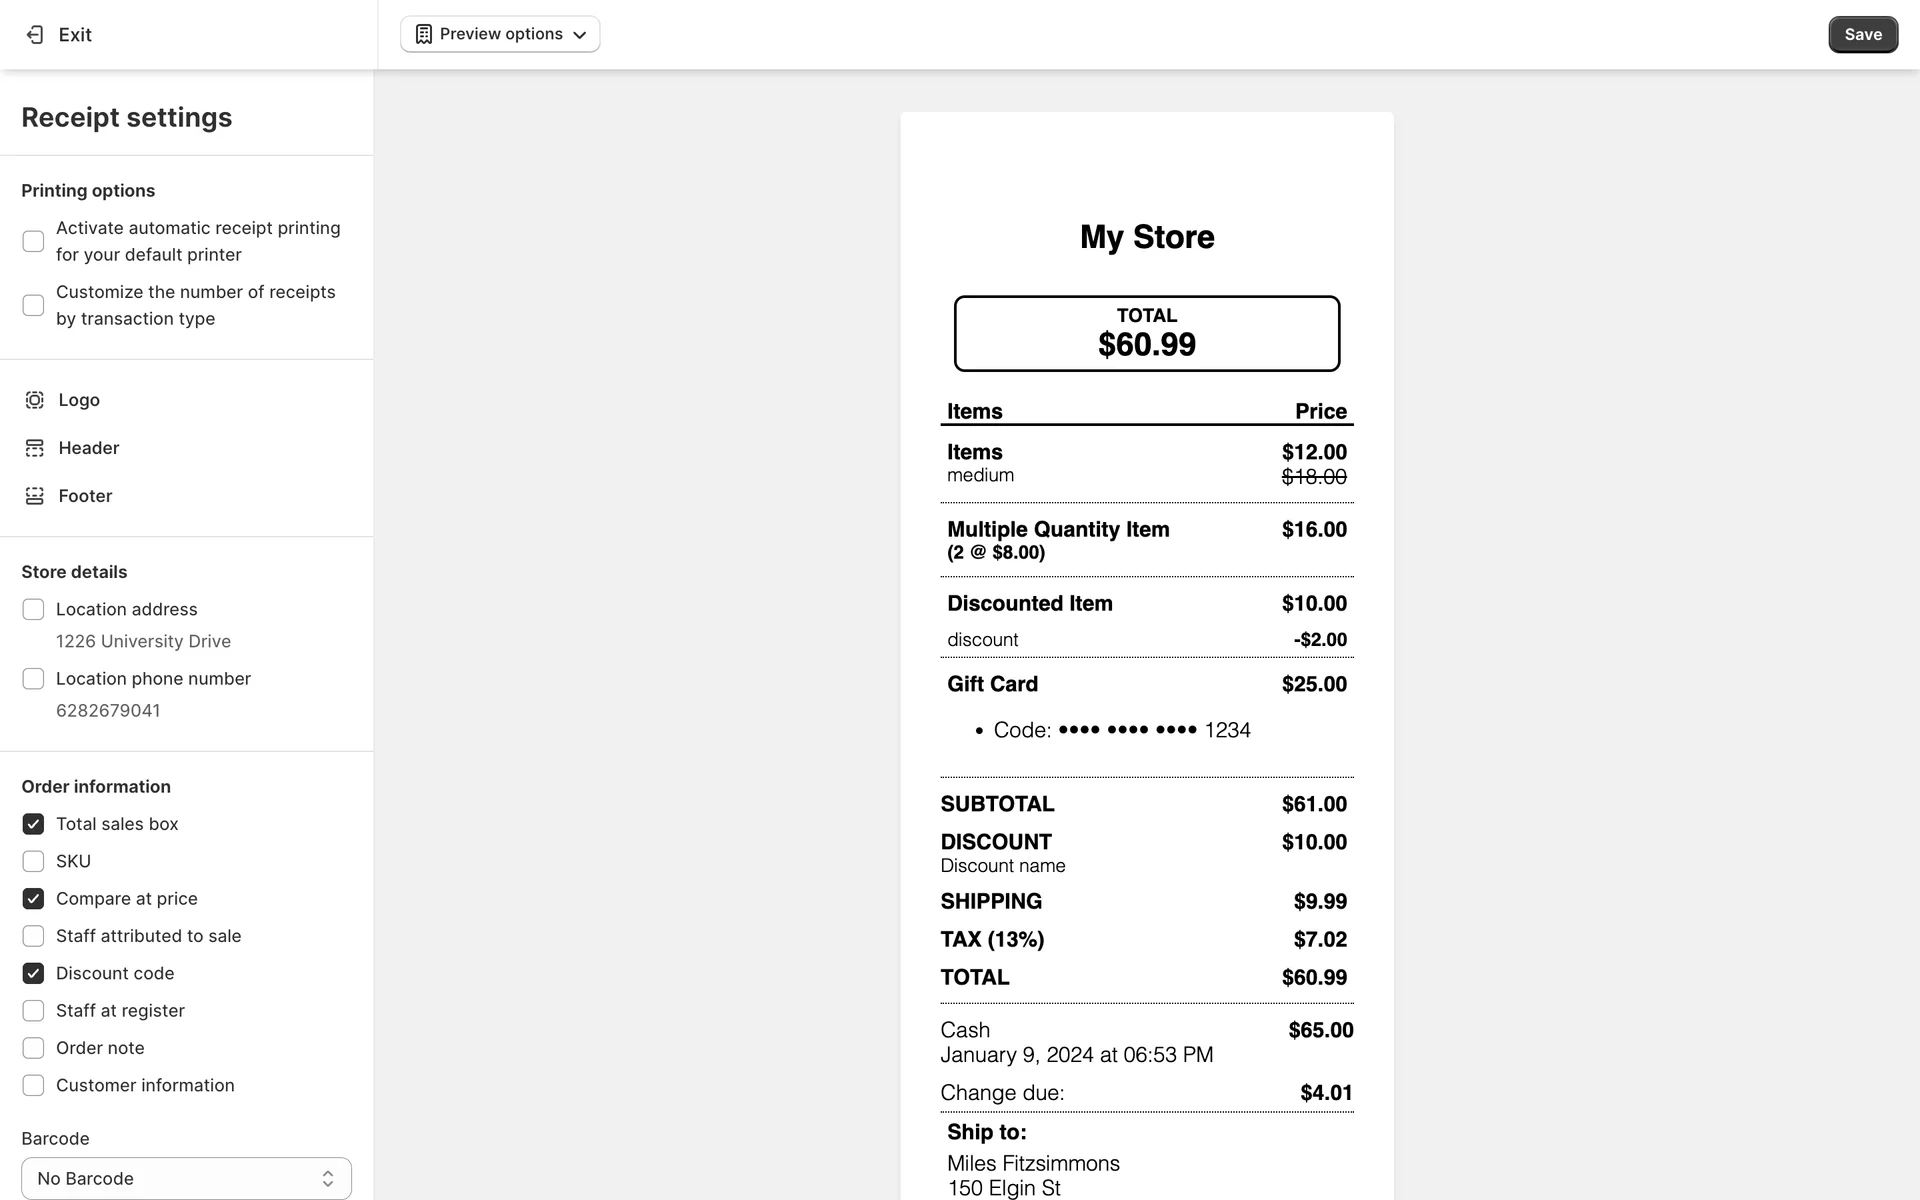The image size is (1920, 1200).
Task: Enable automatic receipt printing checkbox
Action: pyautogui.click(x=33, y=242)
